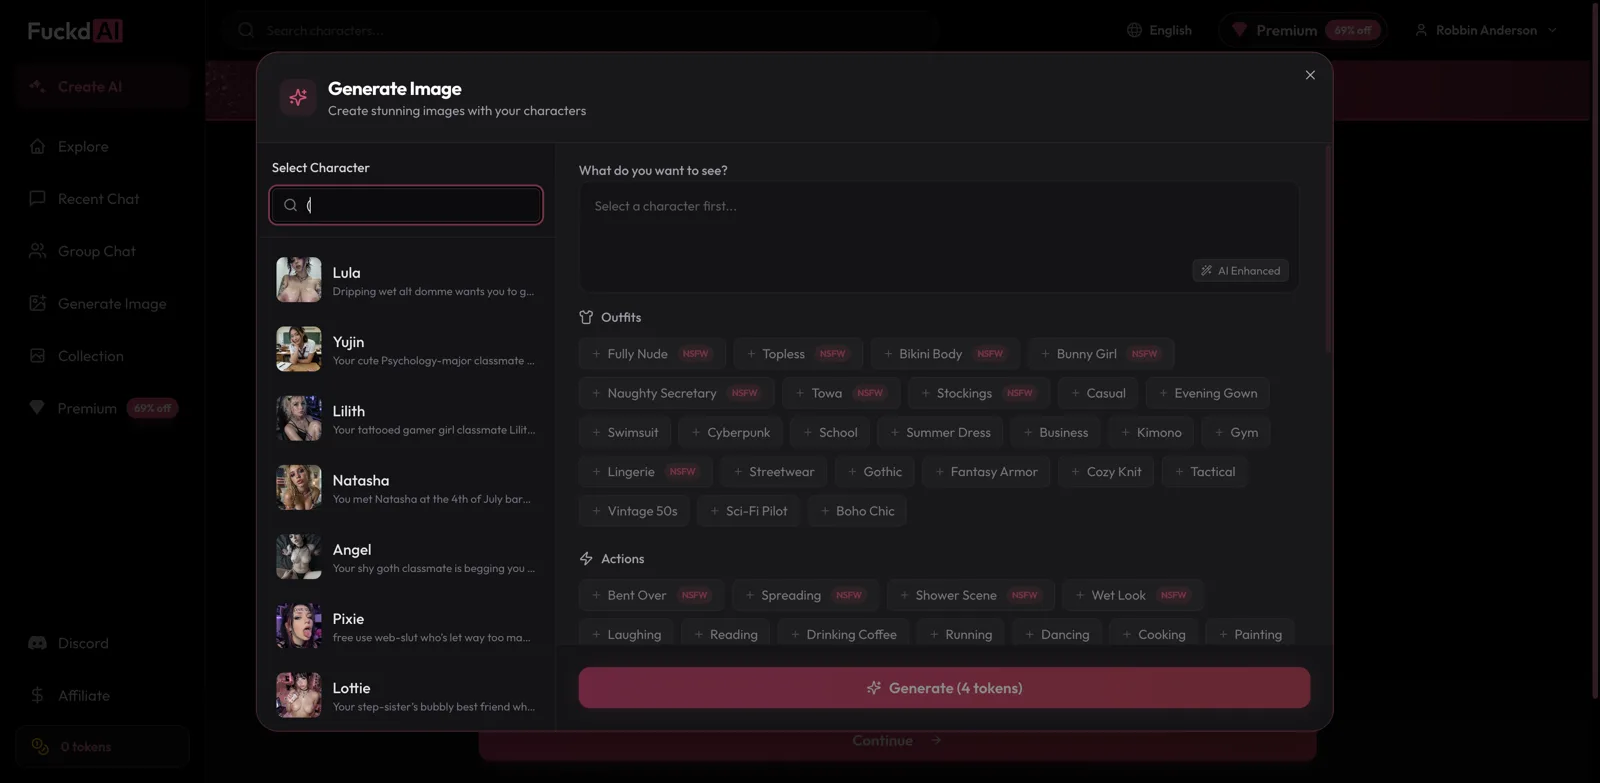Screen dimensions: 1600x783
Task: Click the shirt icon next to Outfits
Action: (586, 317)
